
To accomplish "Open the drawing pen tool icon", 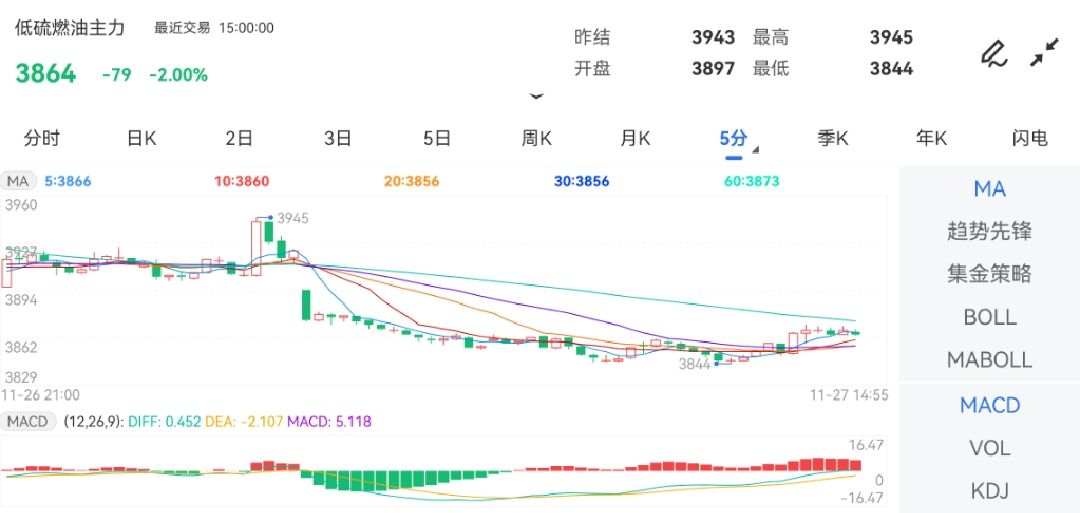I will click(994, 54).
